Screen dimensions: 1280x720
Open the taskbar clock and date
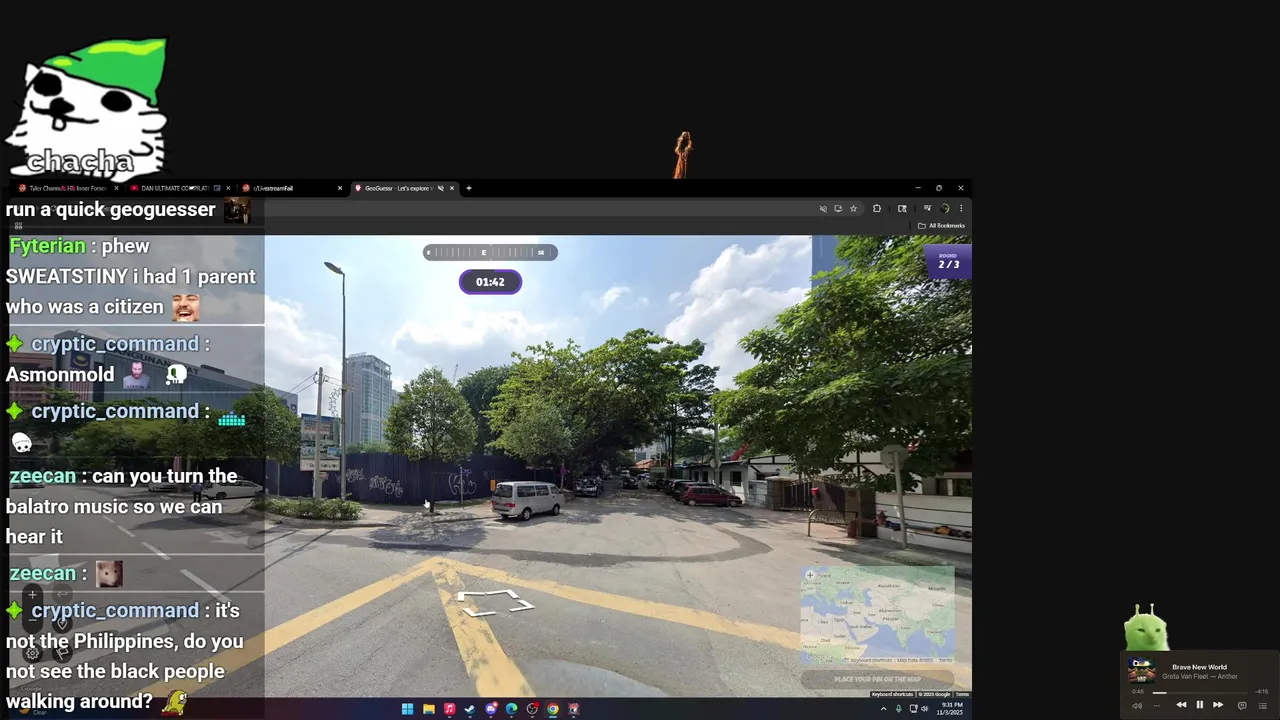pos(952,708)
